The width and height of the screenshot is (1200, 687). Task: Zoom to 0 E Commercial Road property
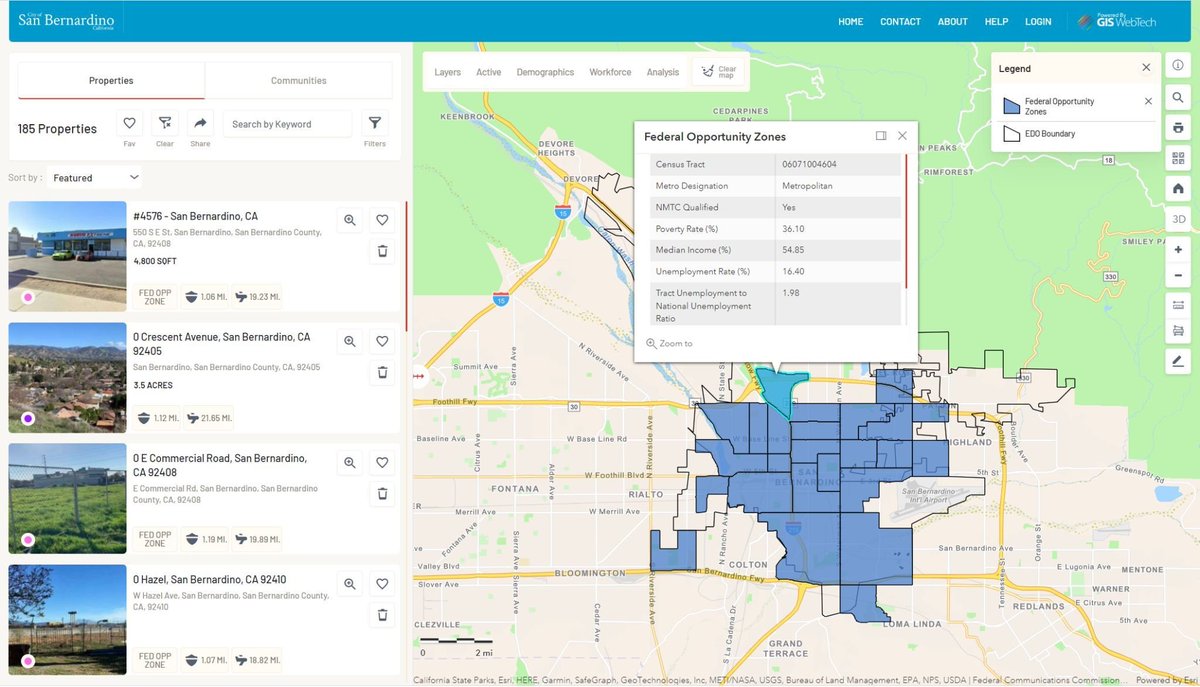[x=350, y=463]
